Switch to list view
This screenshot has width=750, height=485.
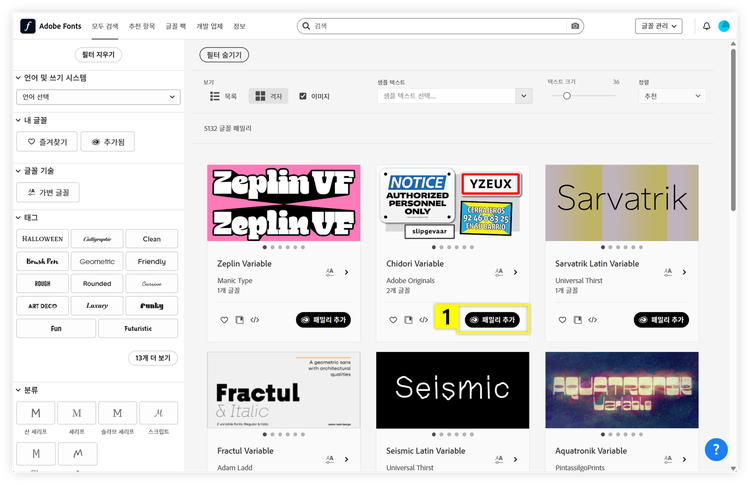point(223,96)
